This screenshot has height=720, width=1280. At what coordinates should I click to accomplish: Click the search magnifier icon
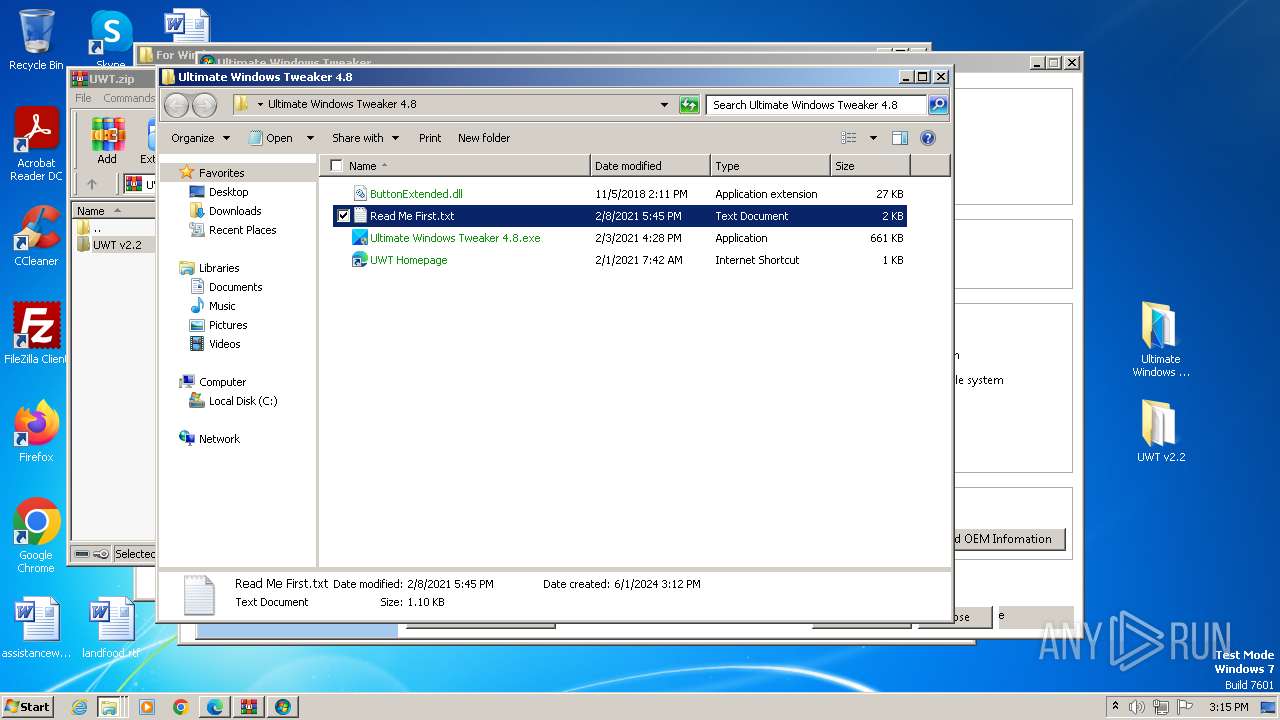(x=937, y=104)
